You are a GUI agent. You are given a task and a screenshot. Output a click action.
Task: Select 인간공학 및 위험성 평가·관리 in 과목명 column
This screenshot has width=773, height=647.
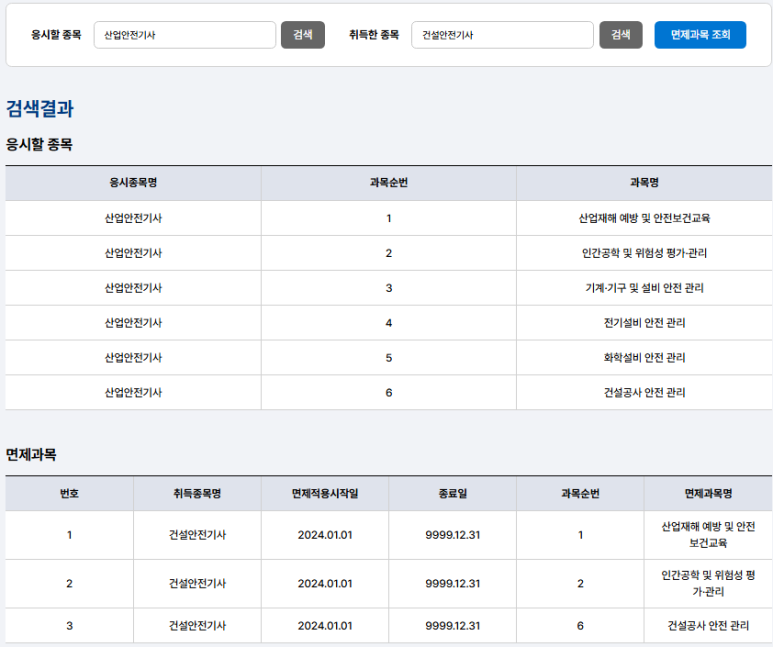644,253
